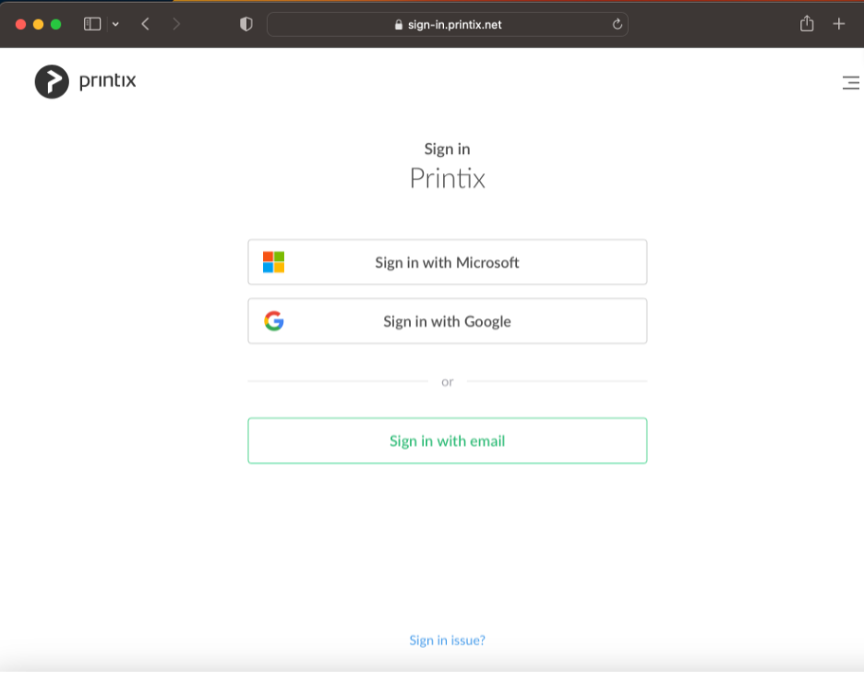The width and height of the screenshot is (865, 673).
Task: Toggle the Safari sidebar icon
Action: 92,24
